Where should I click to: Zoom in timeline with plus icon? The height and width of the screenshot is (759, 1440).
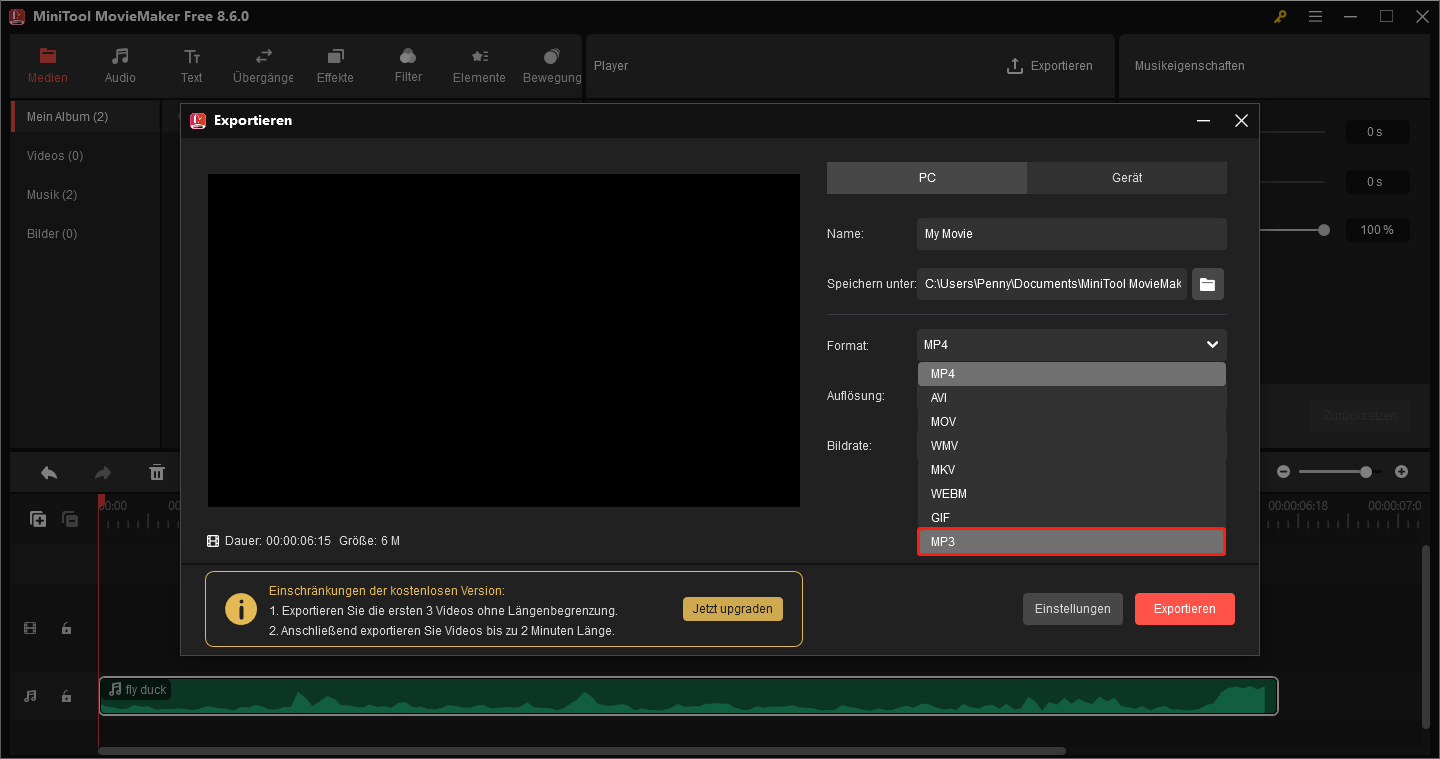(x=1401, y=472)
